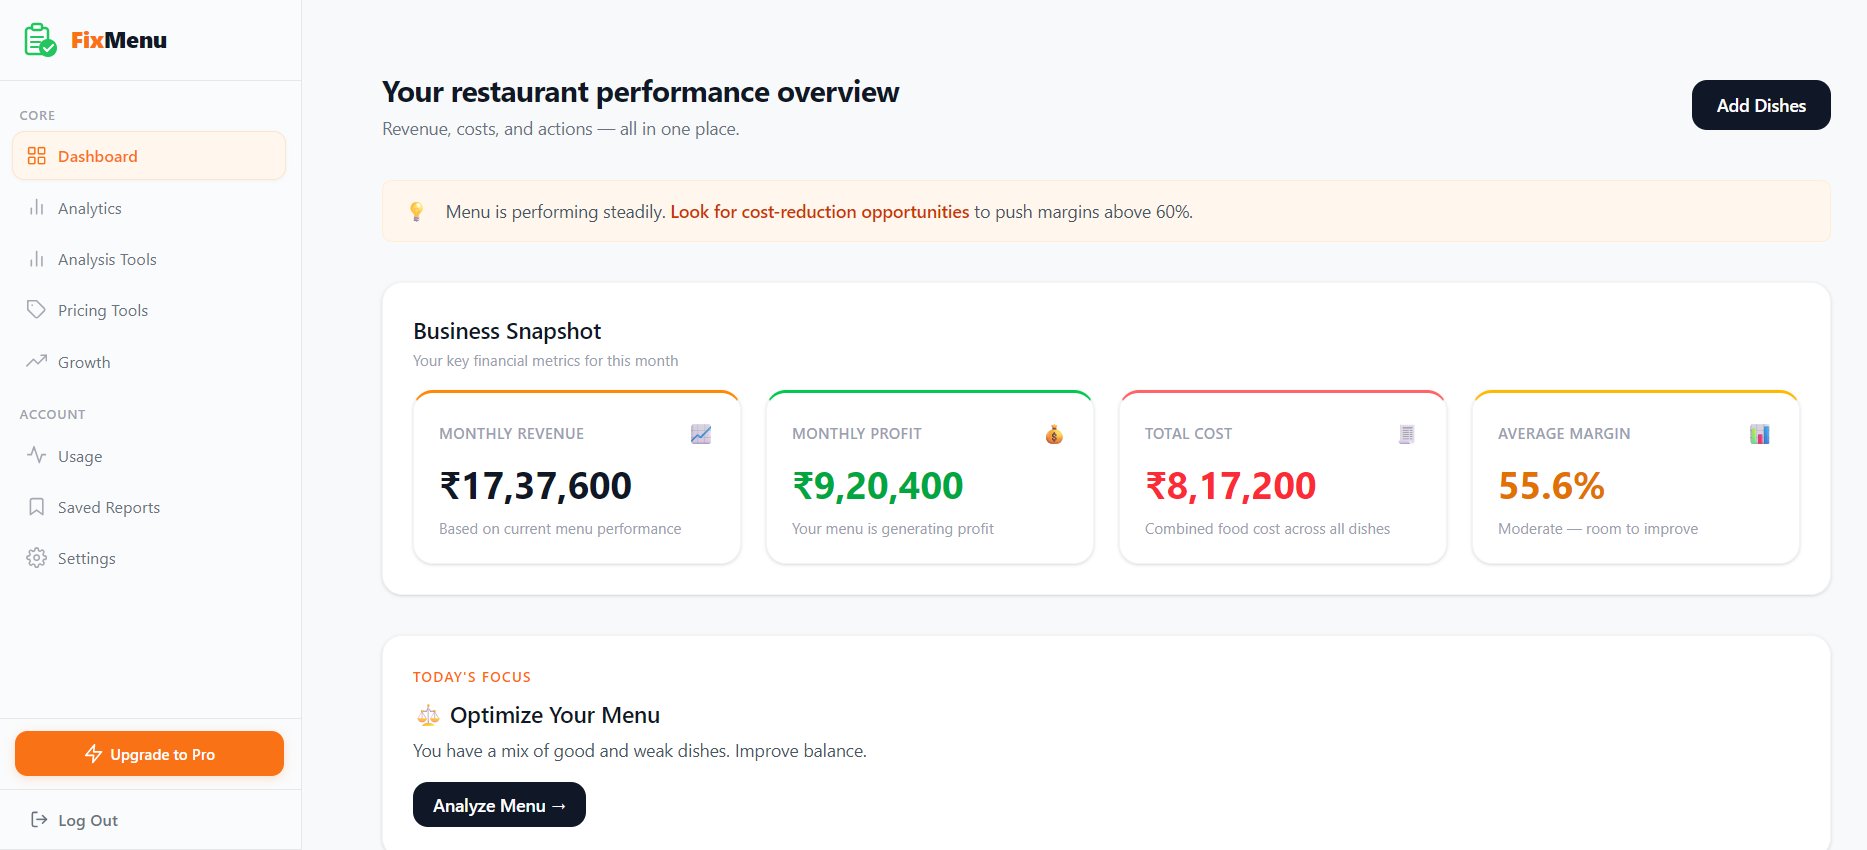Click the lightning bolt icon on Upgrade

(94, 754)
